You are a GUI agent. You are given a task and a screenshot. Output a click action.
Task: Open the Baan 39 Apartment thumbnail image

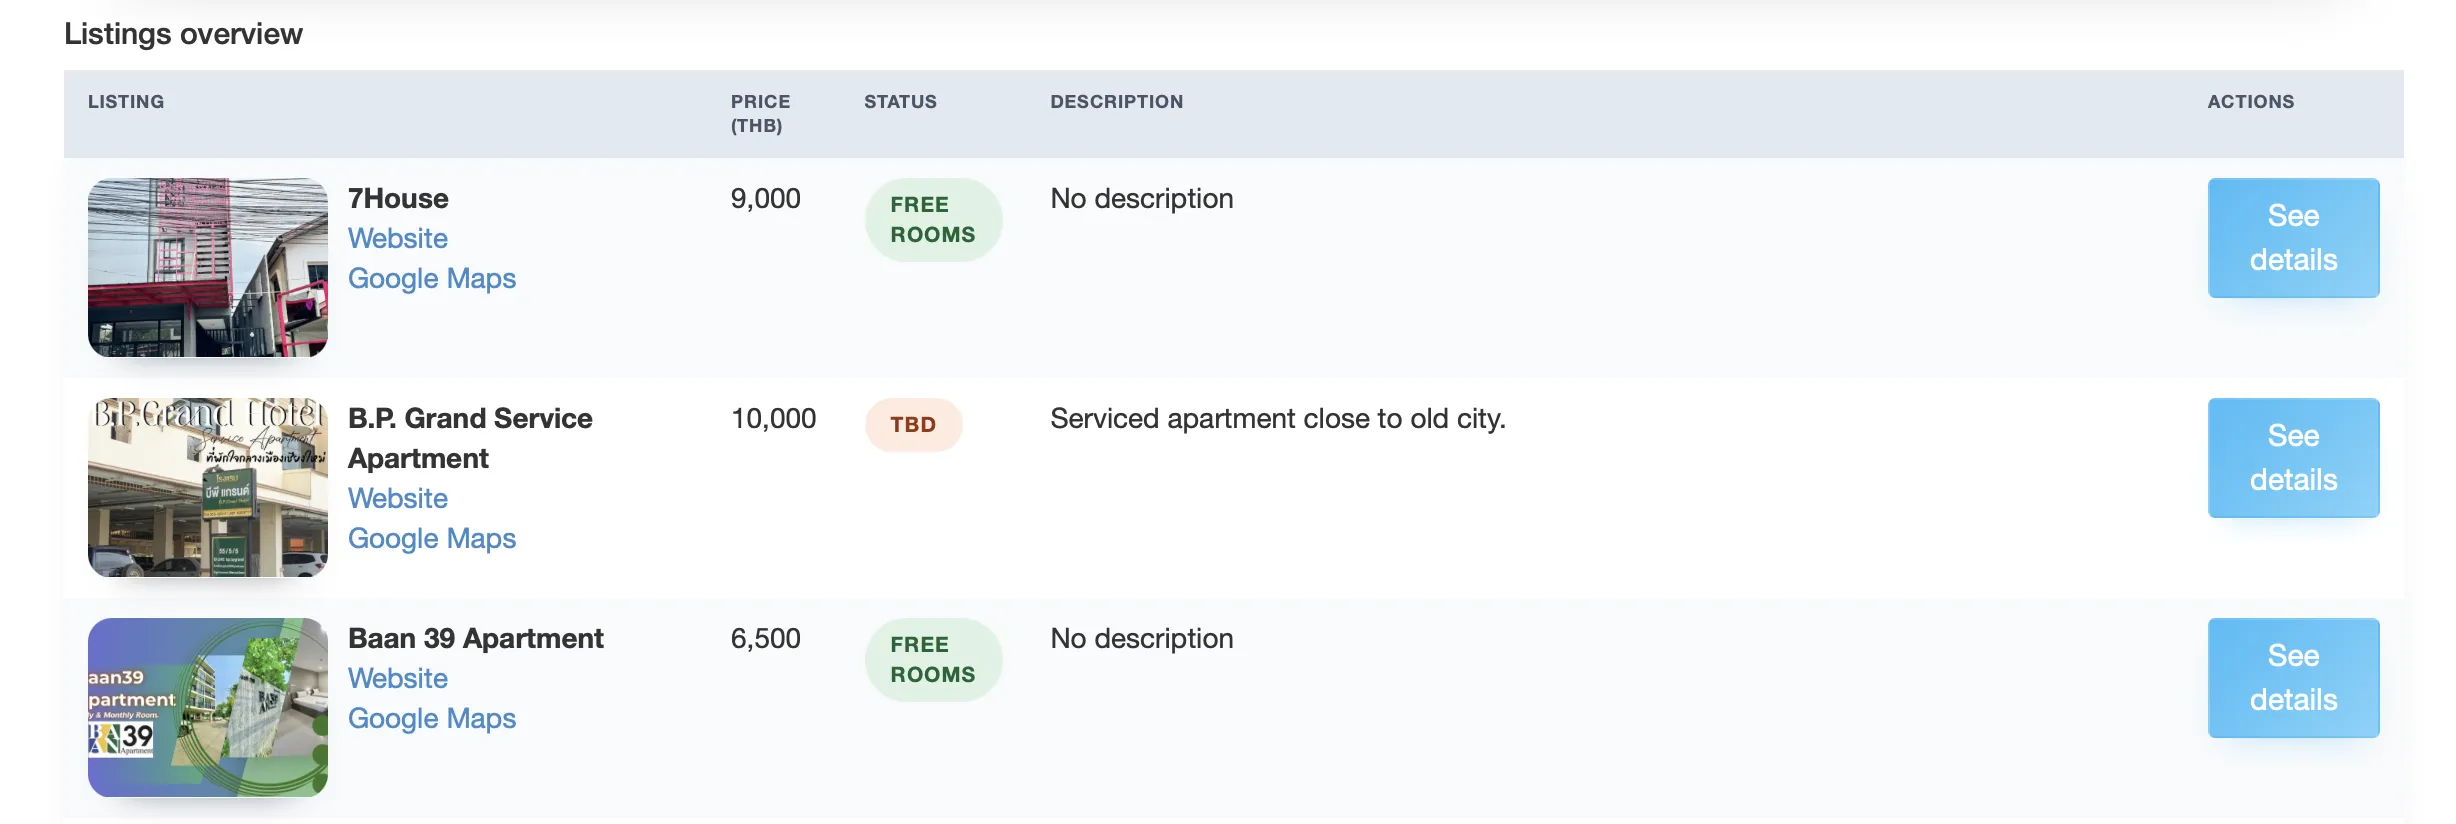pyautogui.click(x=207, y=707)
